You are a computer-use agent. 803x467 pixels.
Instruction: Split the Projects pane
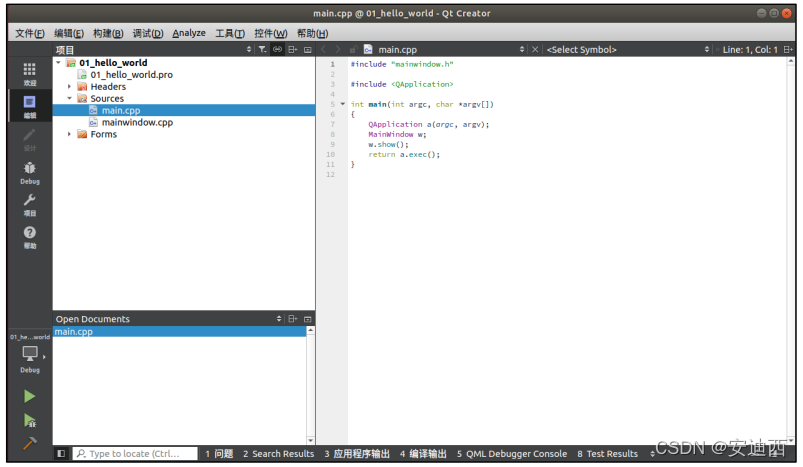pyautogui.click(x=292, y=49)
